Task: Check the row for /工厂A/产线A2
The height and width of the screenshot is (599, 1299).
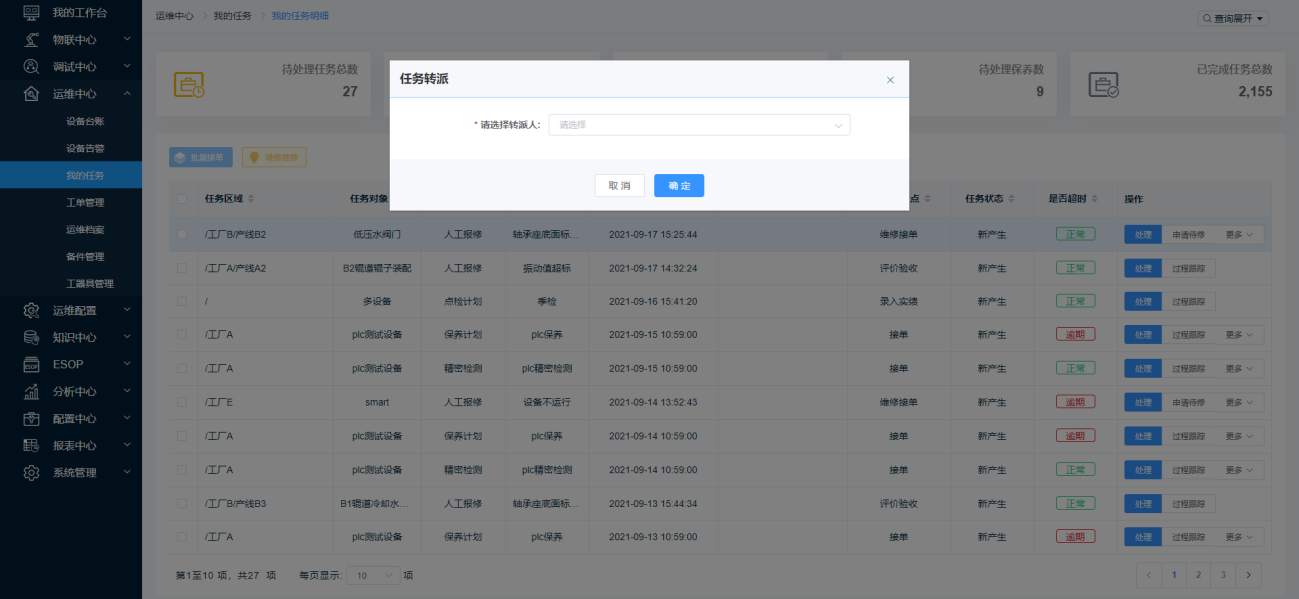Action: tap(182, 268)
